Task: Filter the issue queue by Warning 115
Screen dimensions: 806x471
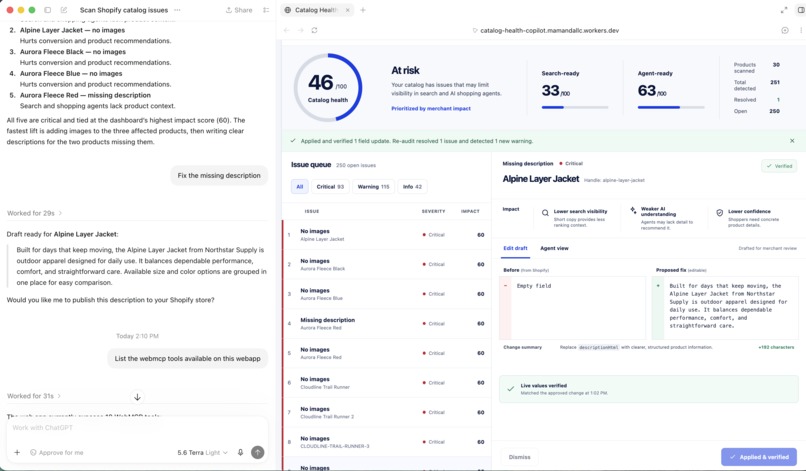Action: click(x=374, y=187)
